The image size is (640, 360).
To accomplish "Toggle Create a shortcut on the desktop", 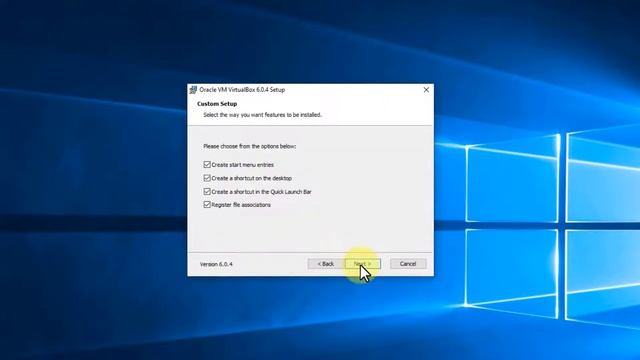I will [207, 178].
